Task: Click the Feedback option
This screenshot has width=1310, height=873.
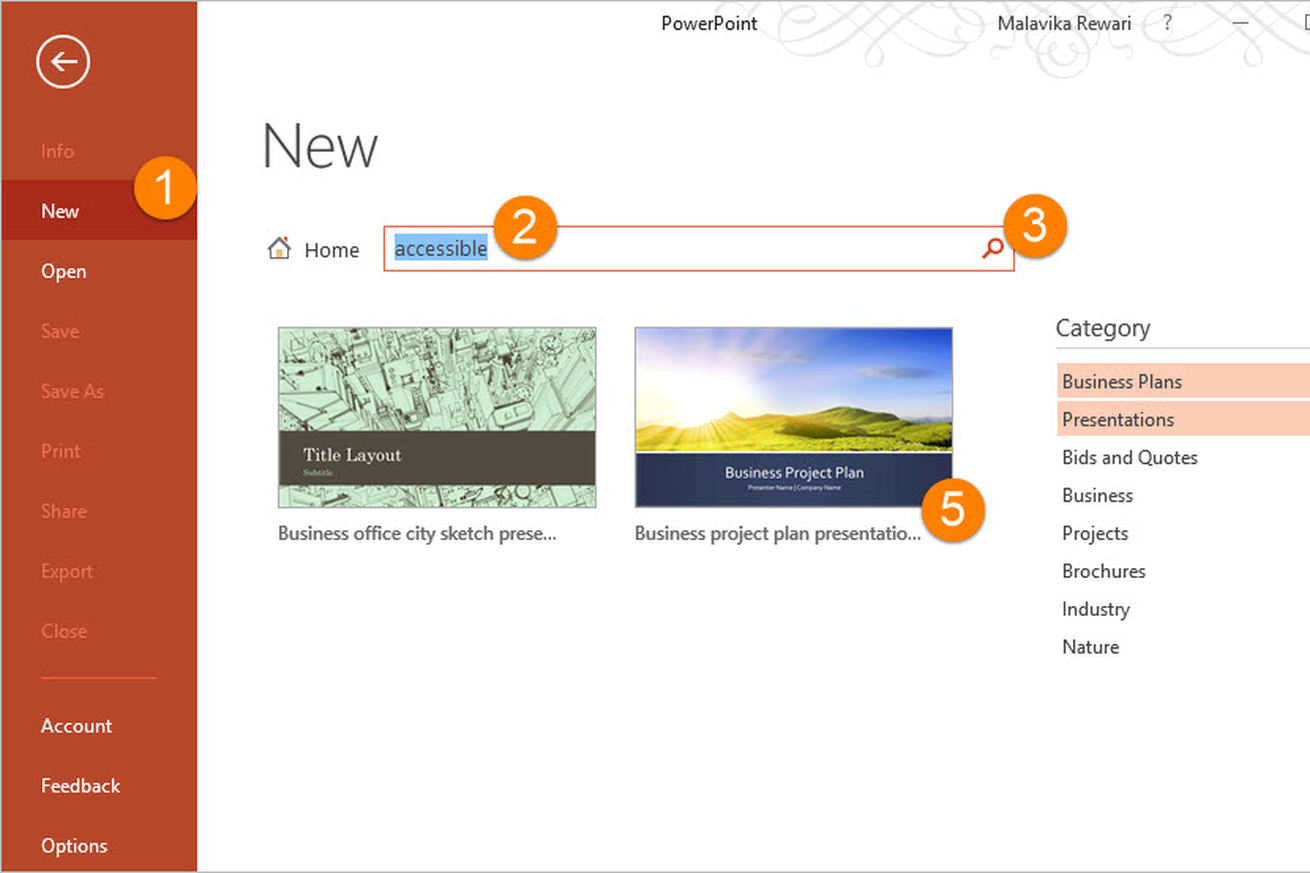Action: [80, 786]
